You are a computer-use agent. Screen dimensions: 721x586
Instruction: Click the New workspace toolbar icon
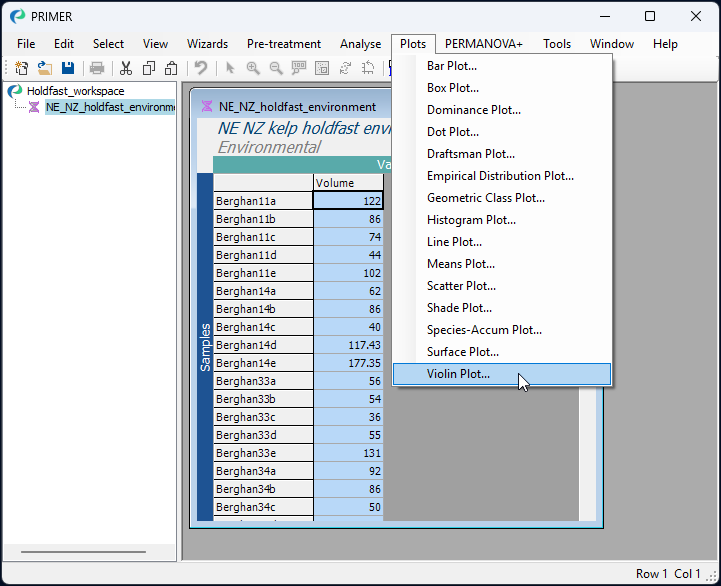pos(21,68)
